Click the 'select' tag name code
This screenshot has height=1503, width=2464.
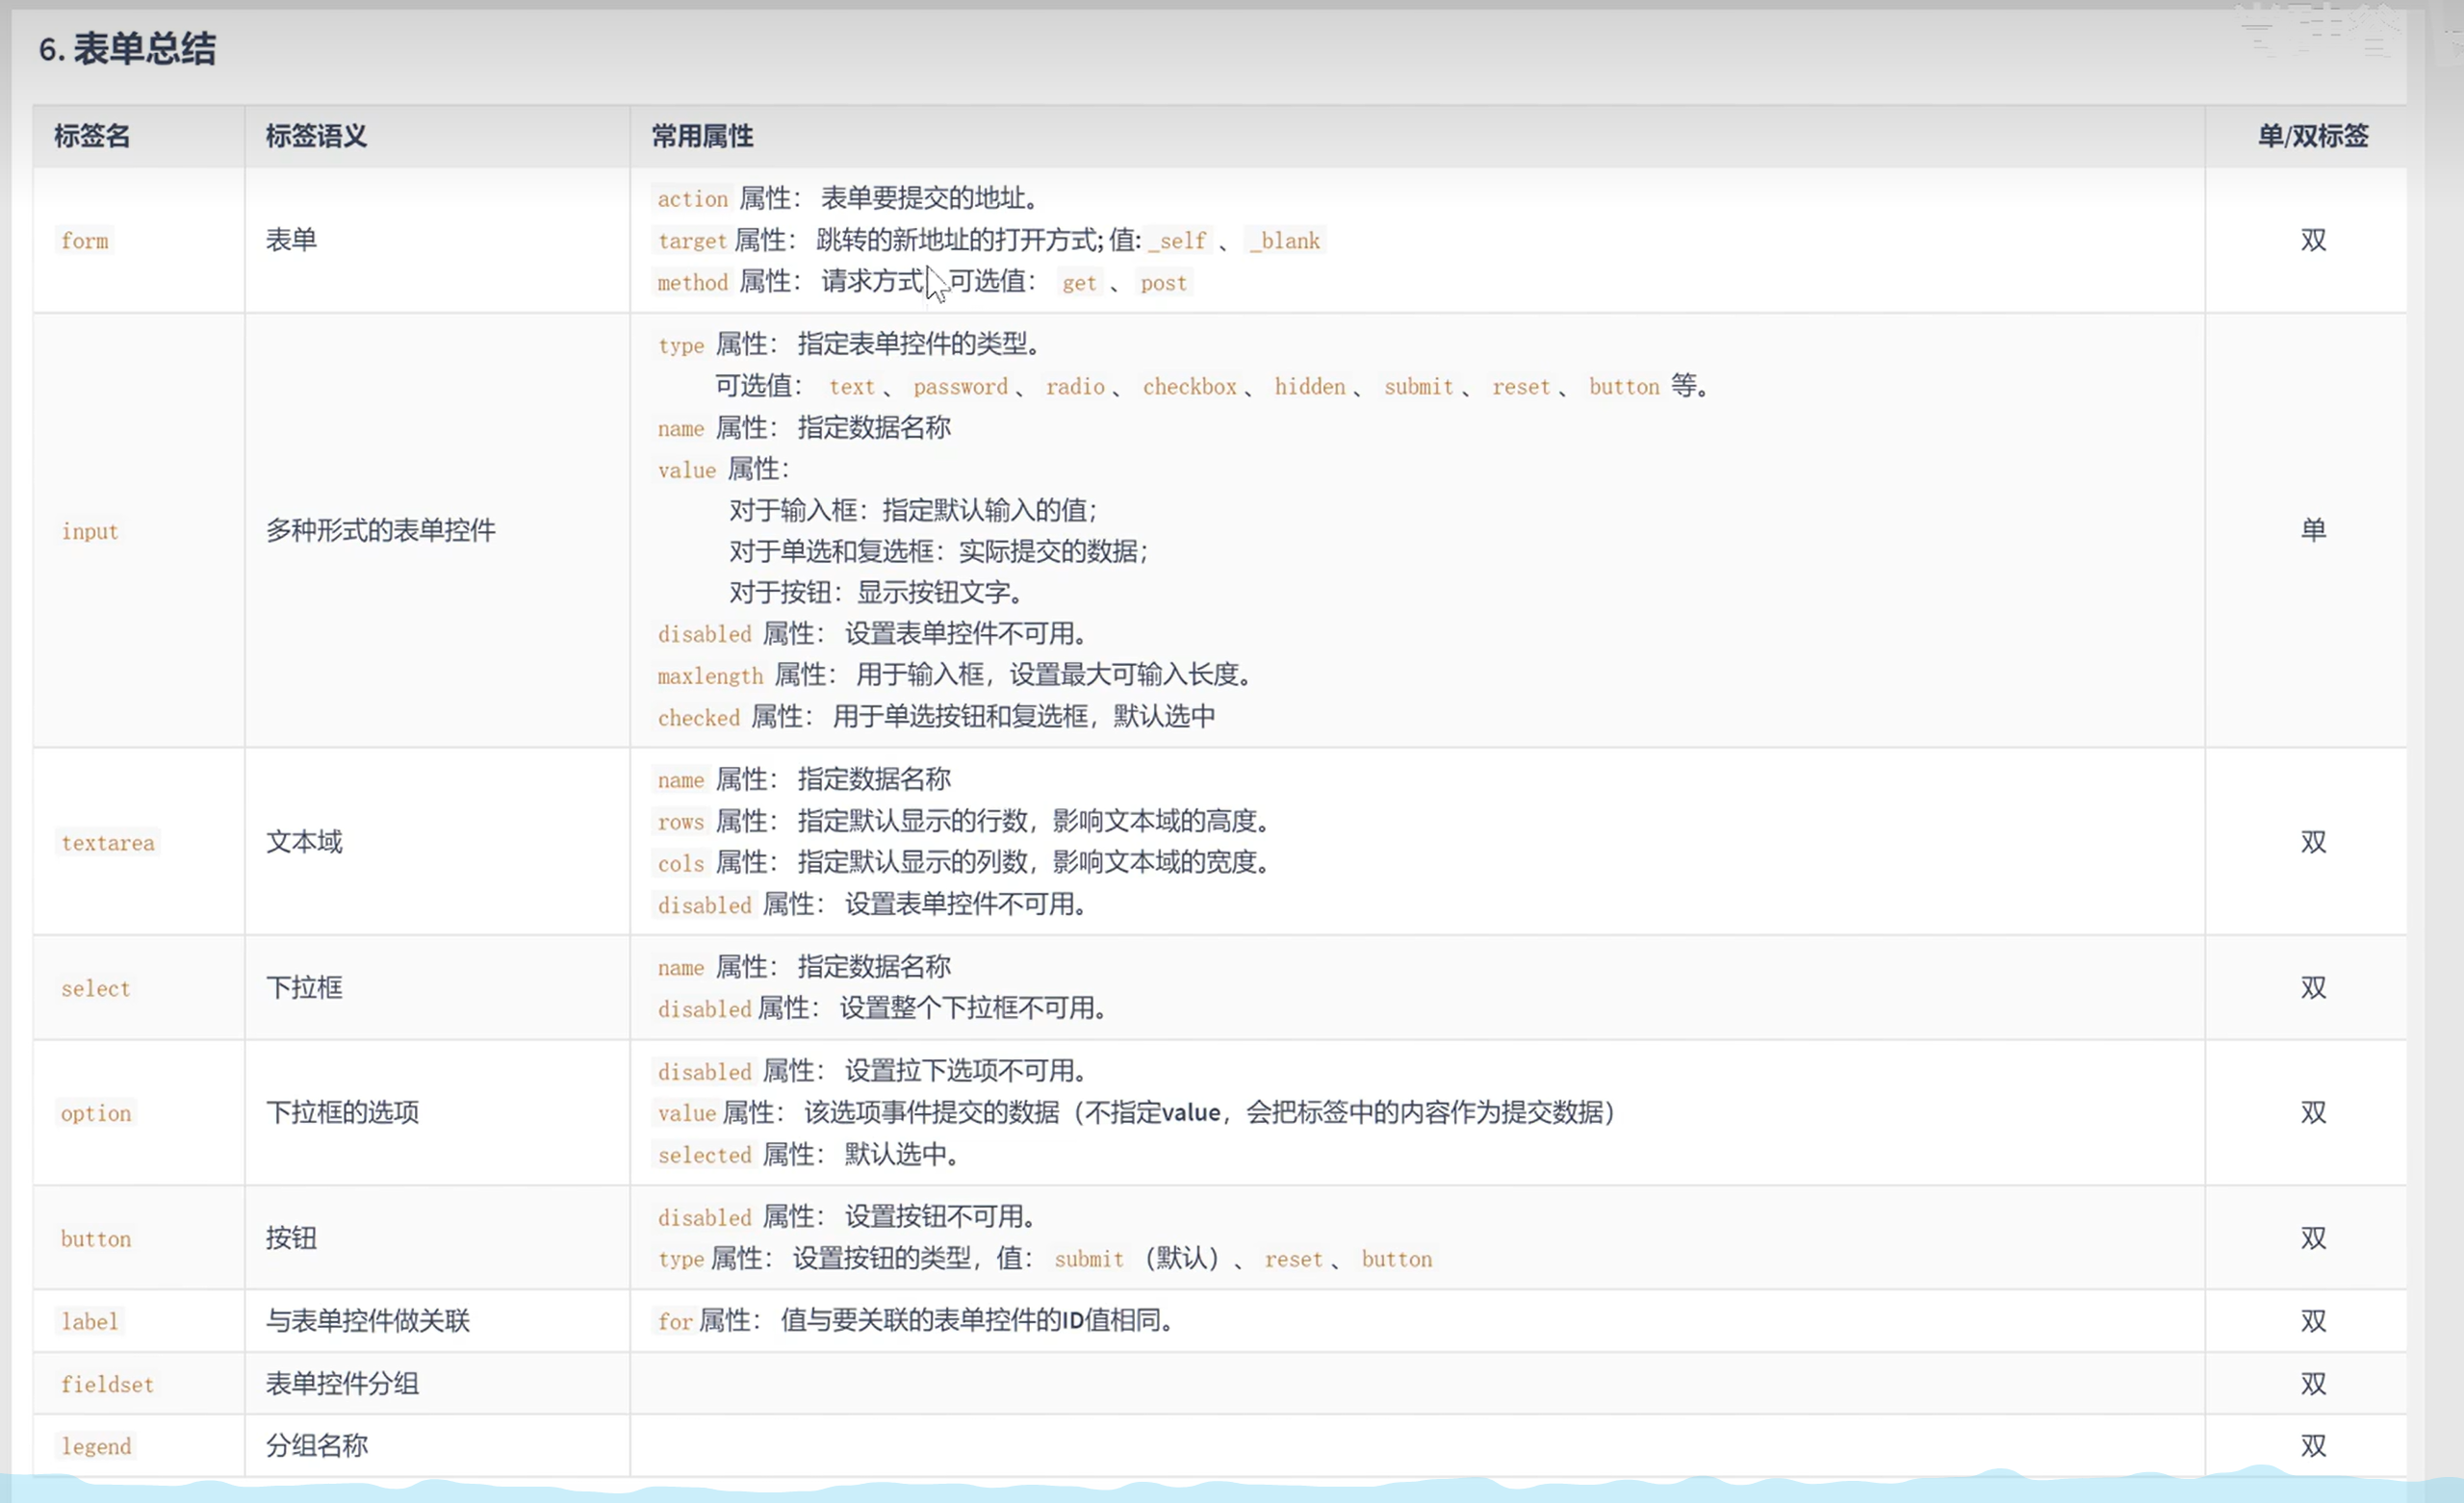coord(95,989)
